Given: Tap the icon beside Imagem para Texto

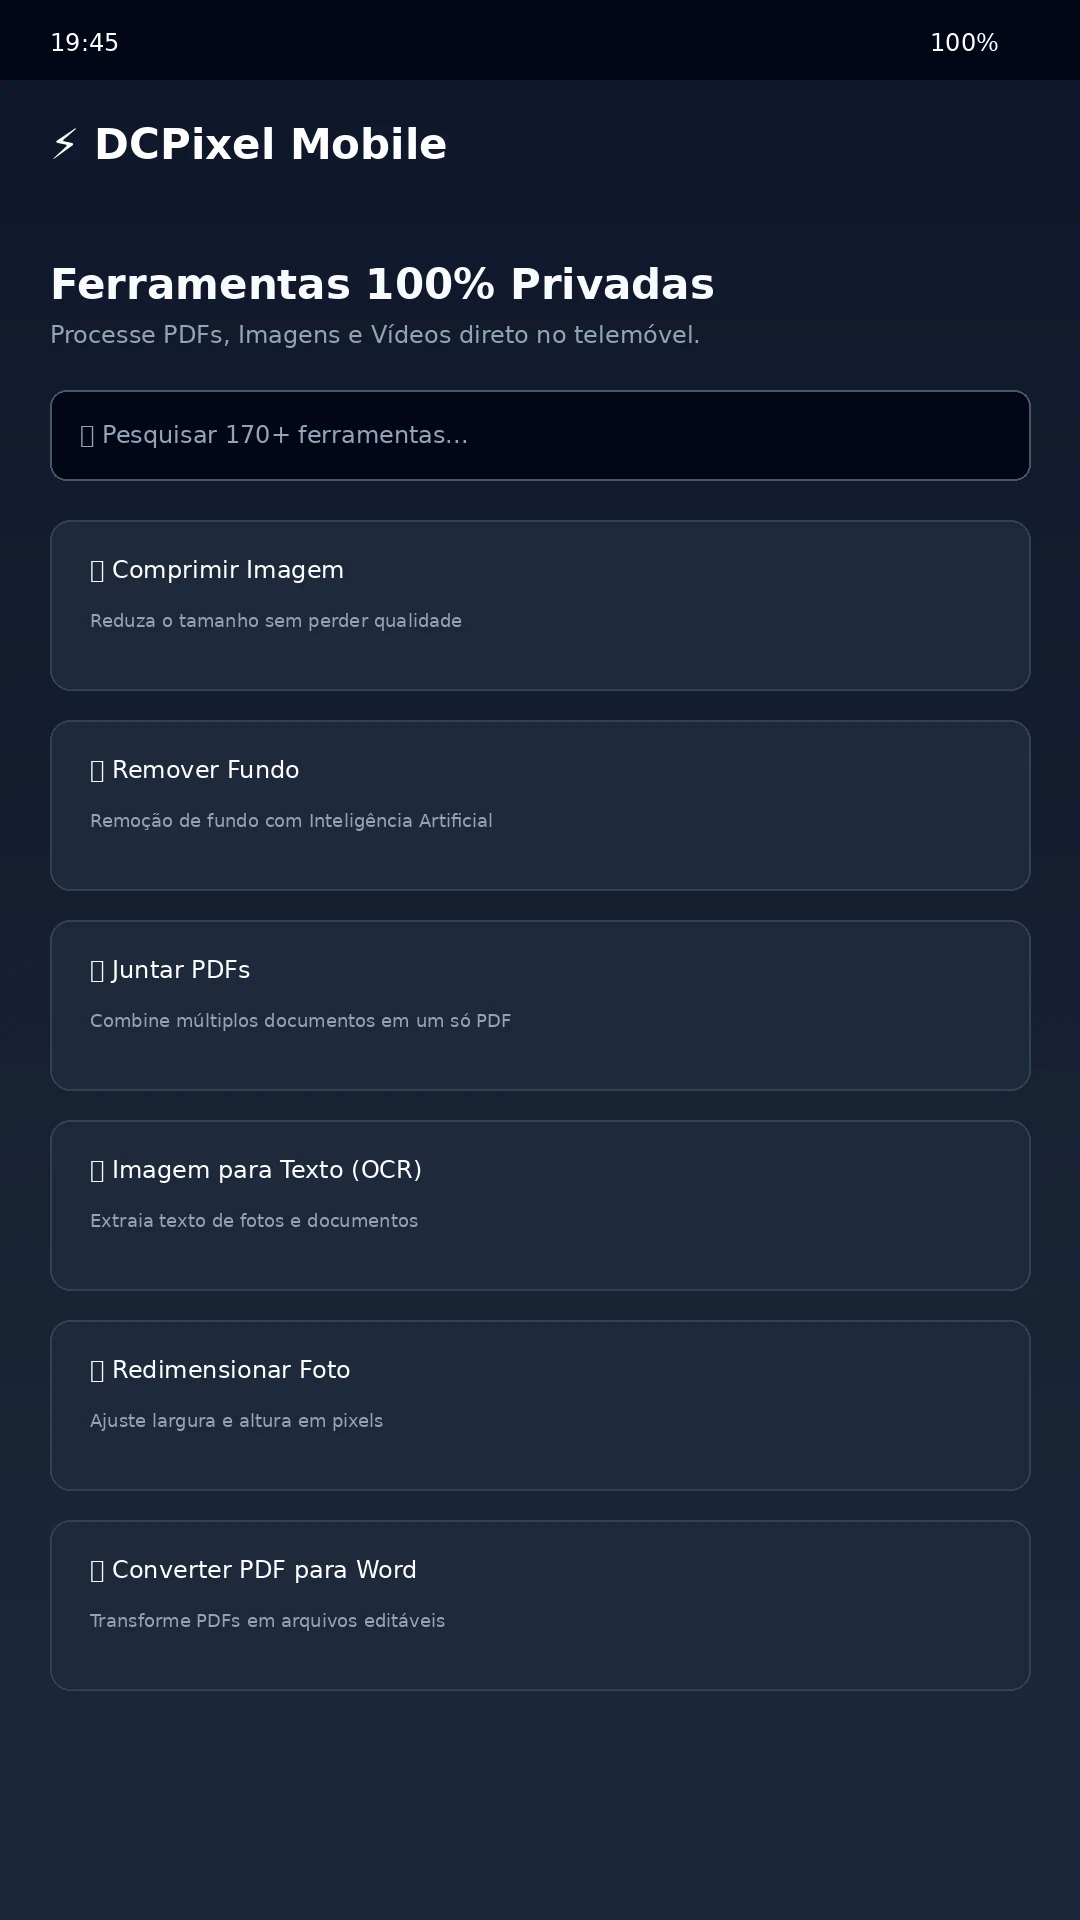Looking at the screenshot, I should click(x=97, y=1171).
